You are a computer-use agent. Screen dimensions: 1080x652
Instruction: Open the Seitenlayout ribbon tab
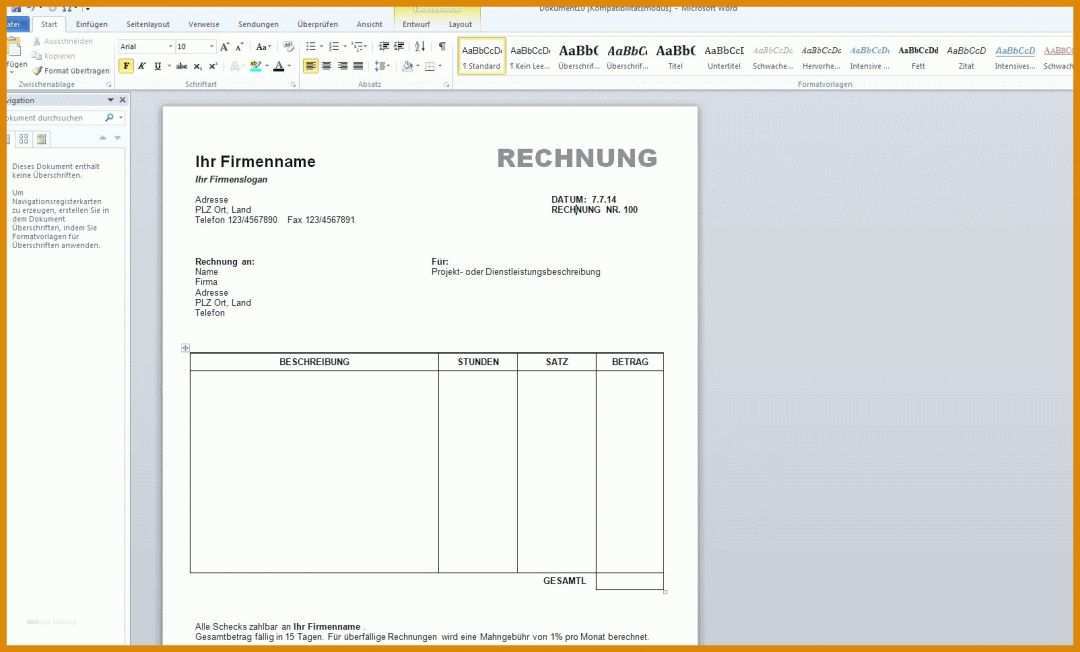click(148, 24)
